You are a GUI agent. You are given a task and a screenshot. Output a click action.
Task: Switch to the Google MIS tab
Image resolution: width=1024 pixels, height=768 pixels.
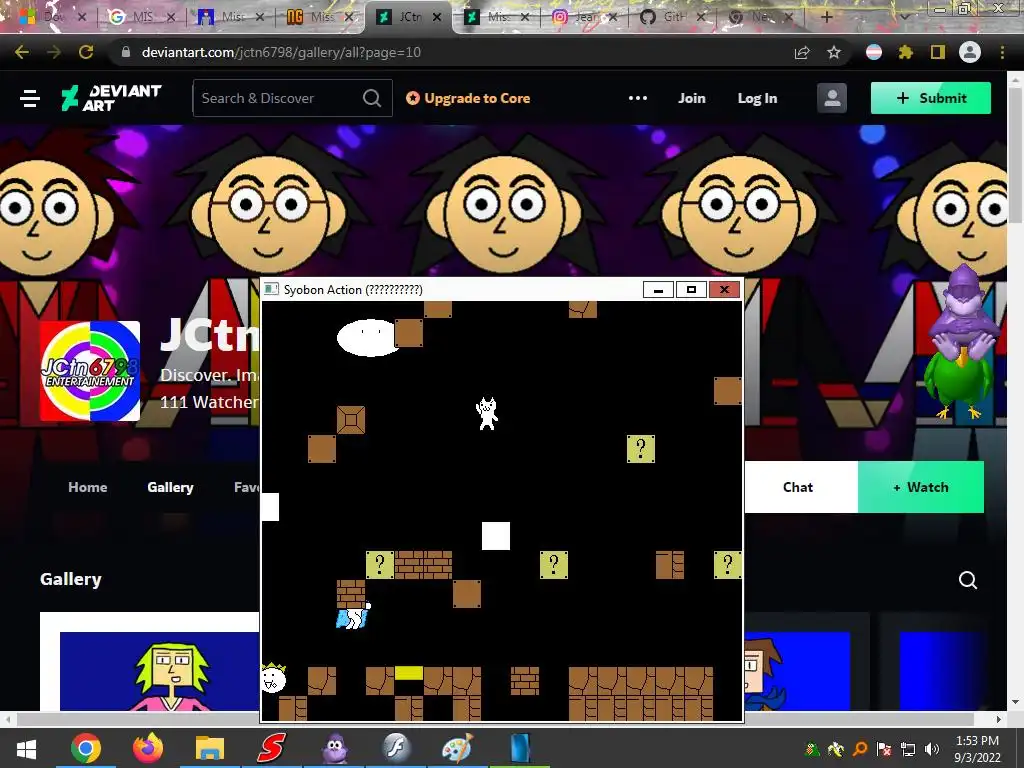[143, 17]
